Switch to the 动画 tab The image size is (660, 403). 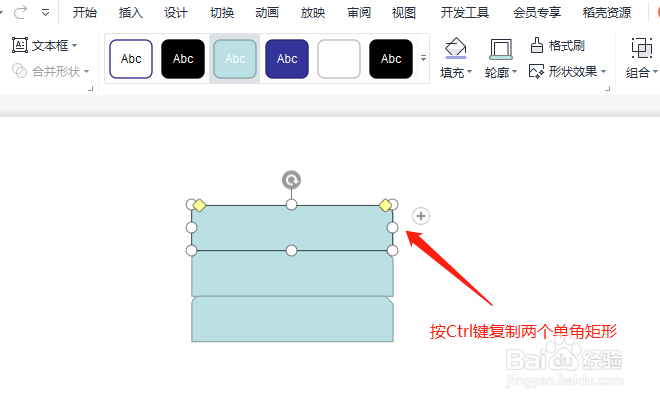[x=267, y=13]
